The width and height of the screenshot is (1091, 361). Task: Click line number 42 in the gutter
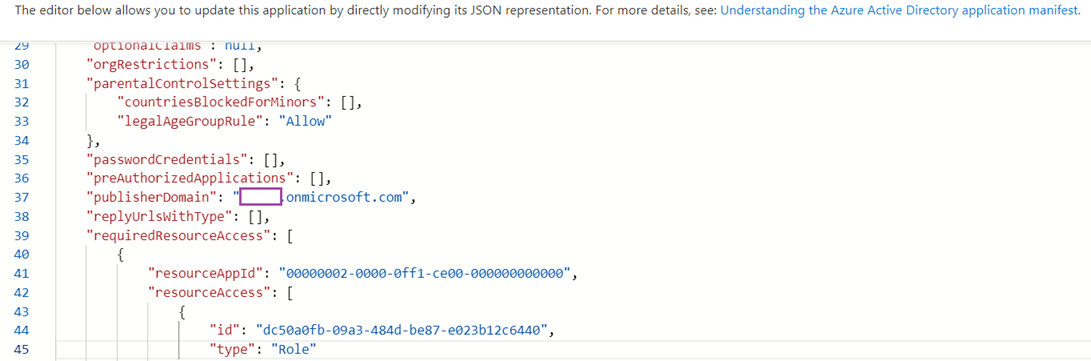[22, 291]
